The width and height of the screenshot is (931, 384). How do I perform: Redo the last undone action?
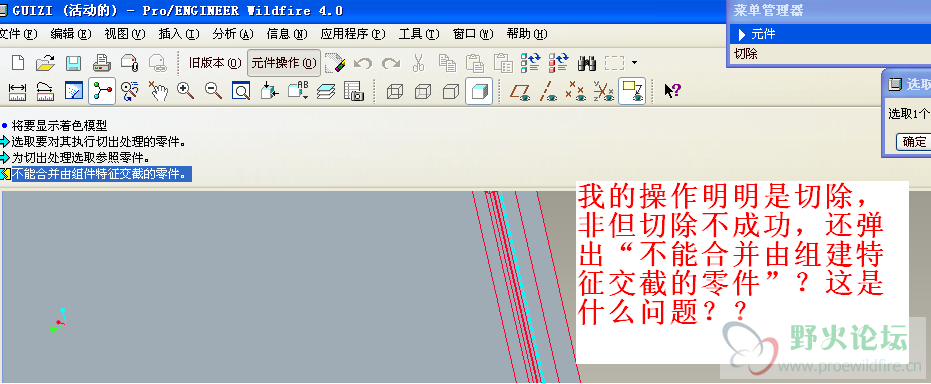(391, 63)
